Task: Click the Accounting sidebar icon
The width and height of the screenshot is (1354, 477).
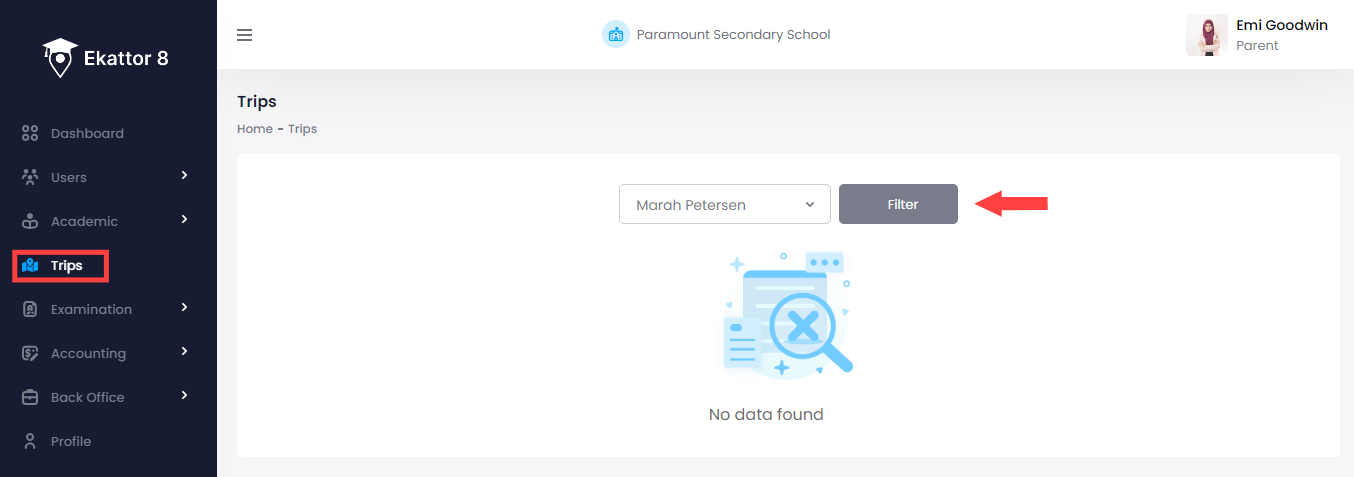Action: (x=30, y=353)
